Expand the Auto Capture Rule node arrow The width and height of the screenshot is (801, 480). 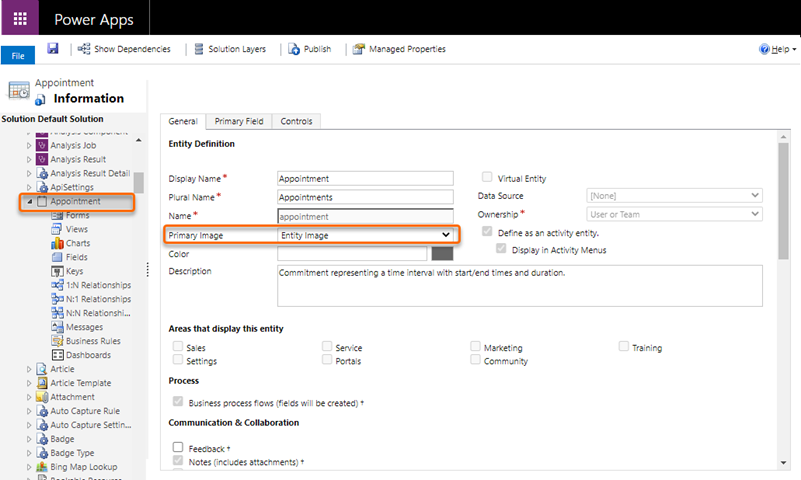coord(29,411)
